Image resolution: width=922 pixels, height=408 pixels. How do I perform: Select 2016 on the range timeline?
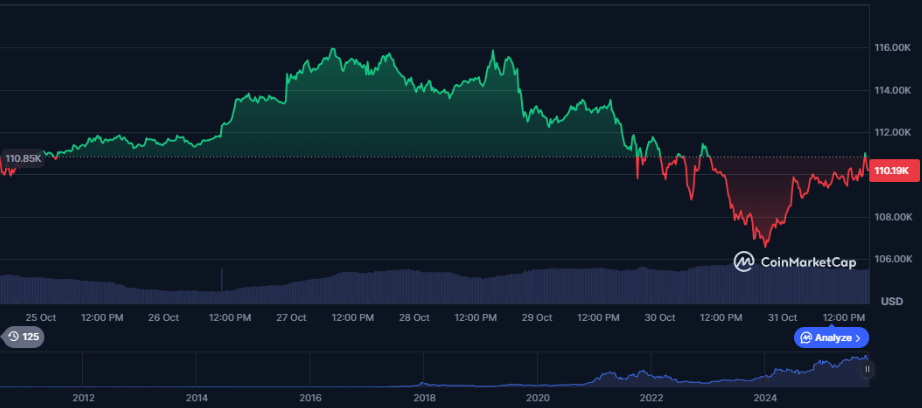[310, 398]
